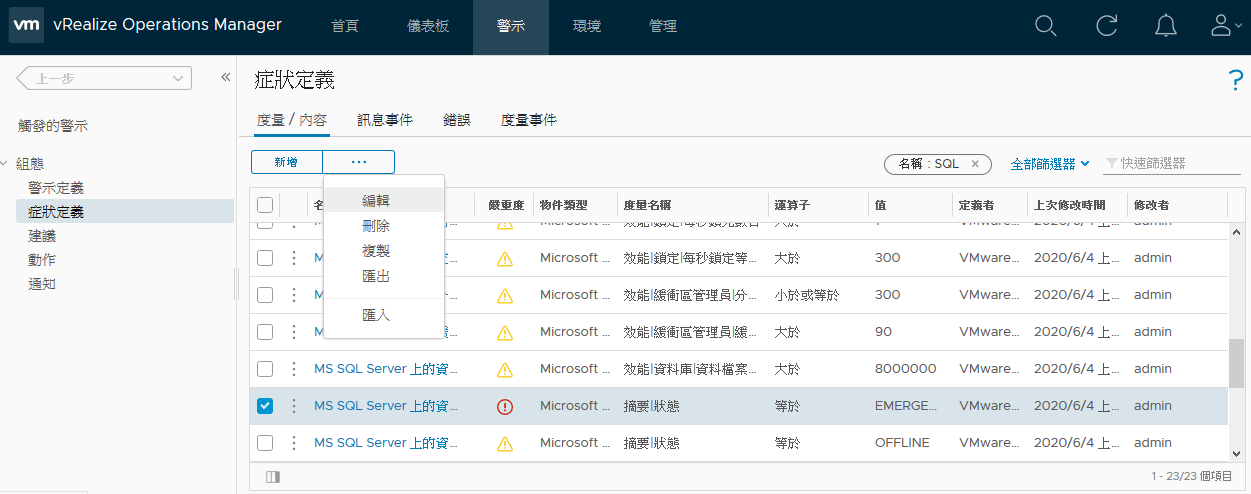Expand the 全部篩選器 dropdown
1251x494 pixels.
[1050, 163]
